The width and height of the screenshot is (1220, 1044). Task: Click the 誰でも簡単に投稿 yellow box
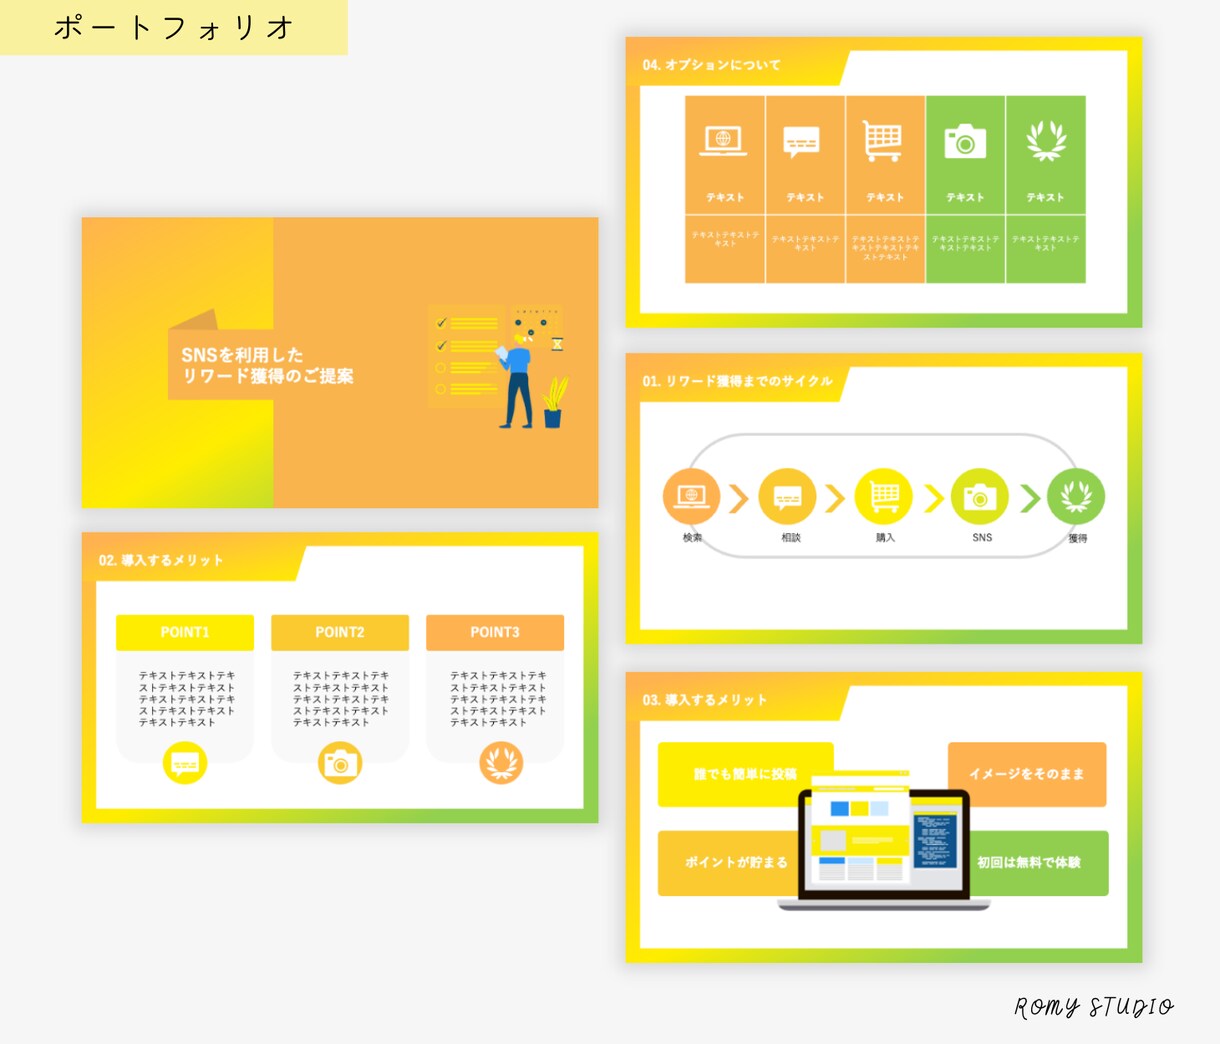click(745, 774)
